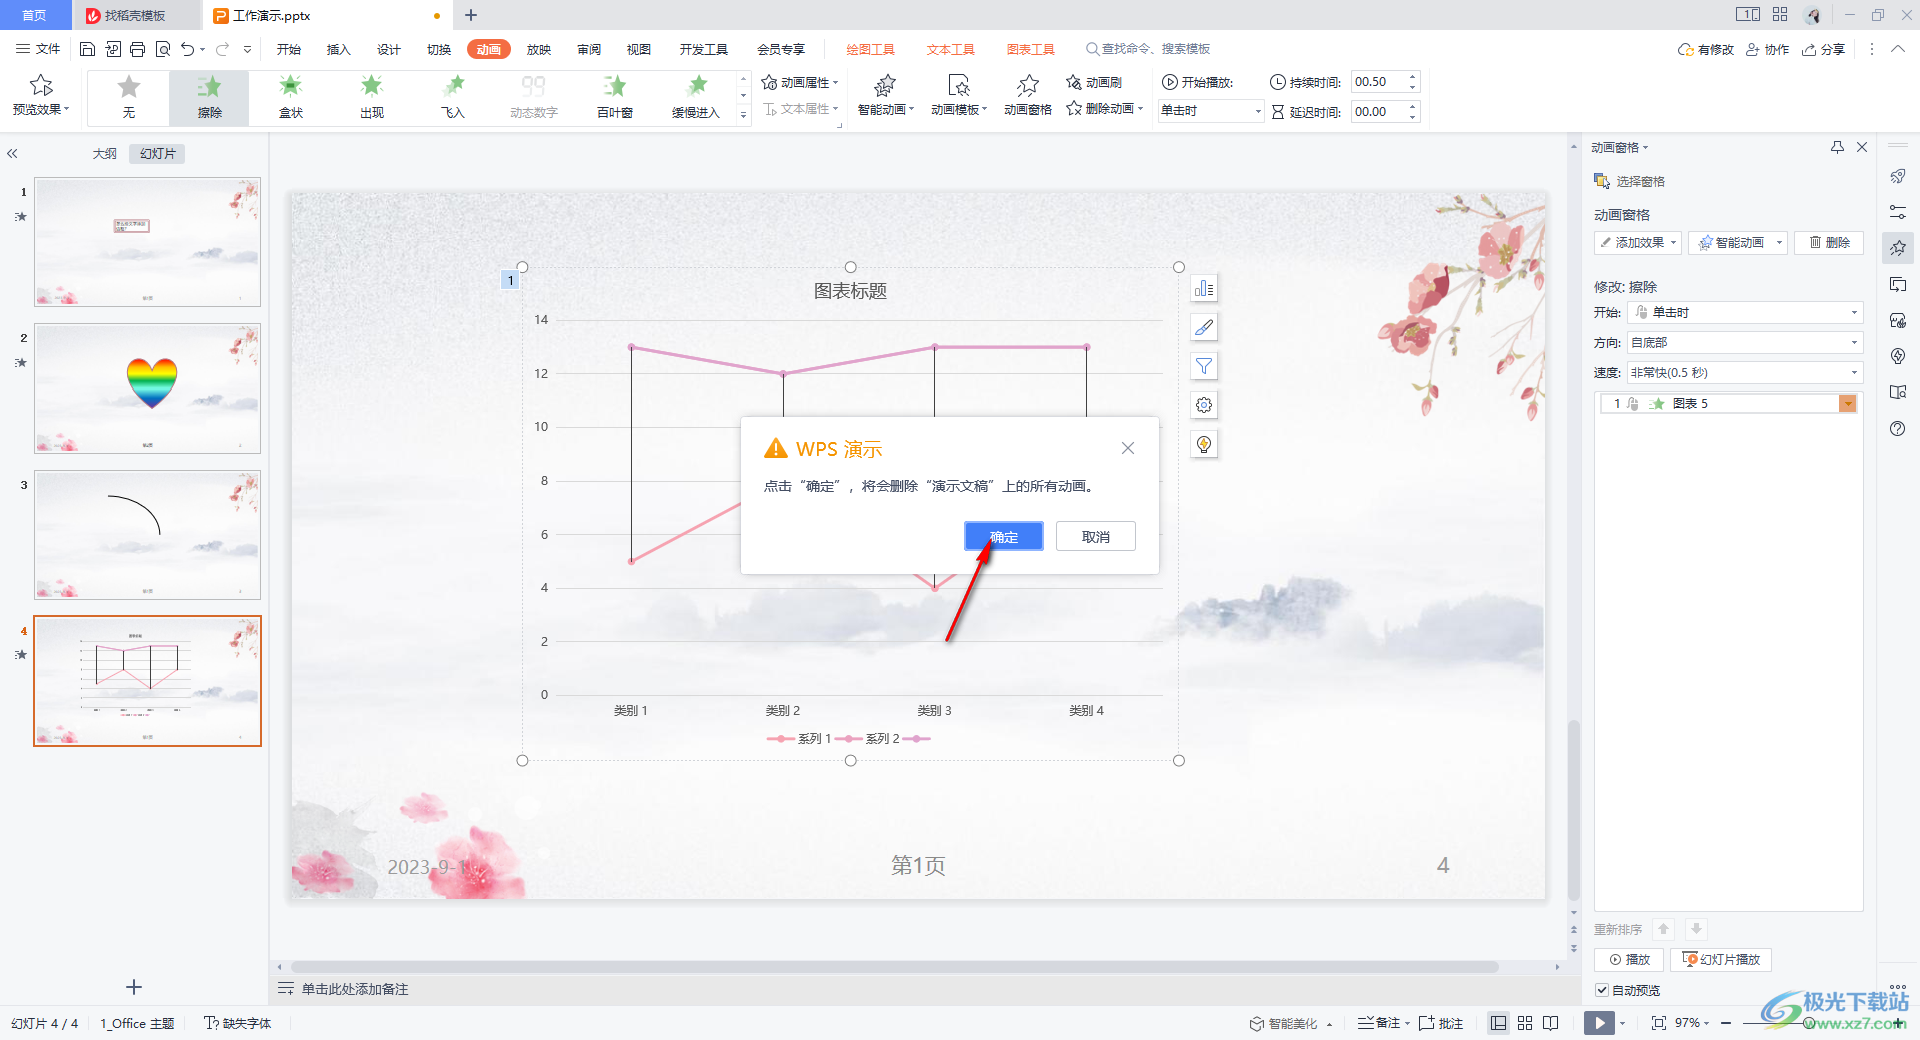This screenshot has height=1040, width=1920.
Task: Select slide 2 thumbnail with rainbow heart
Action: [x=147, y=388]
